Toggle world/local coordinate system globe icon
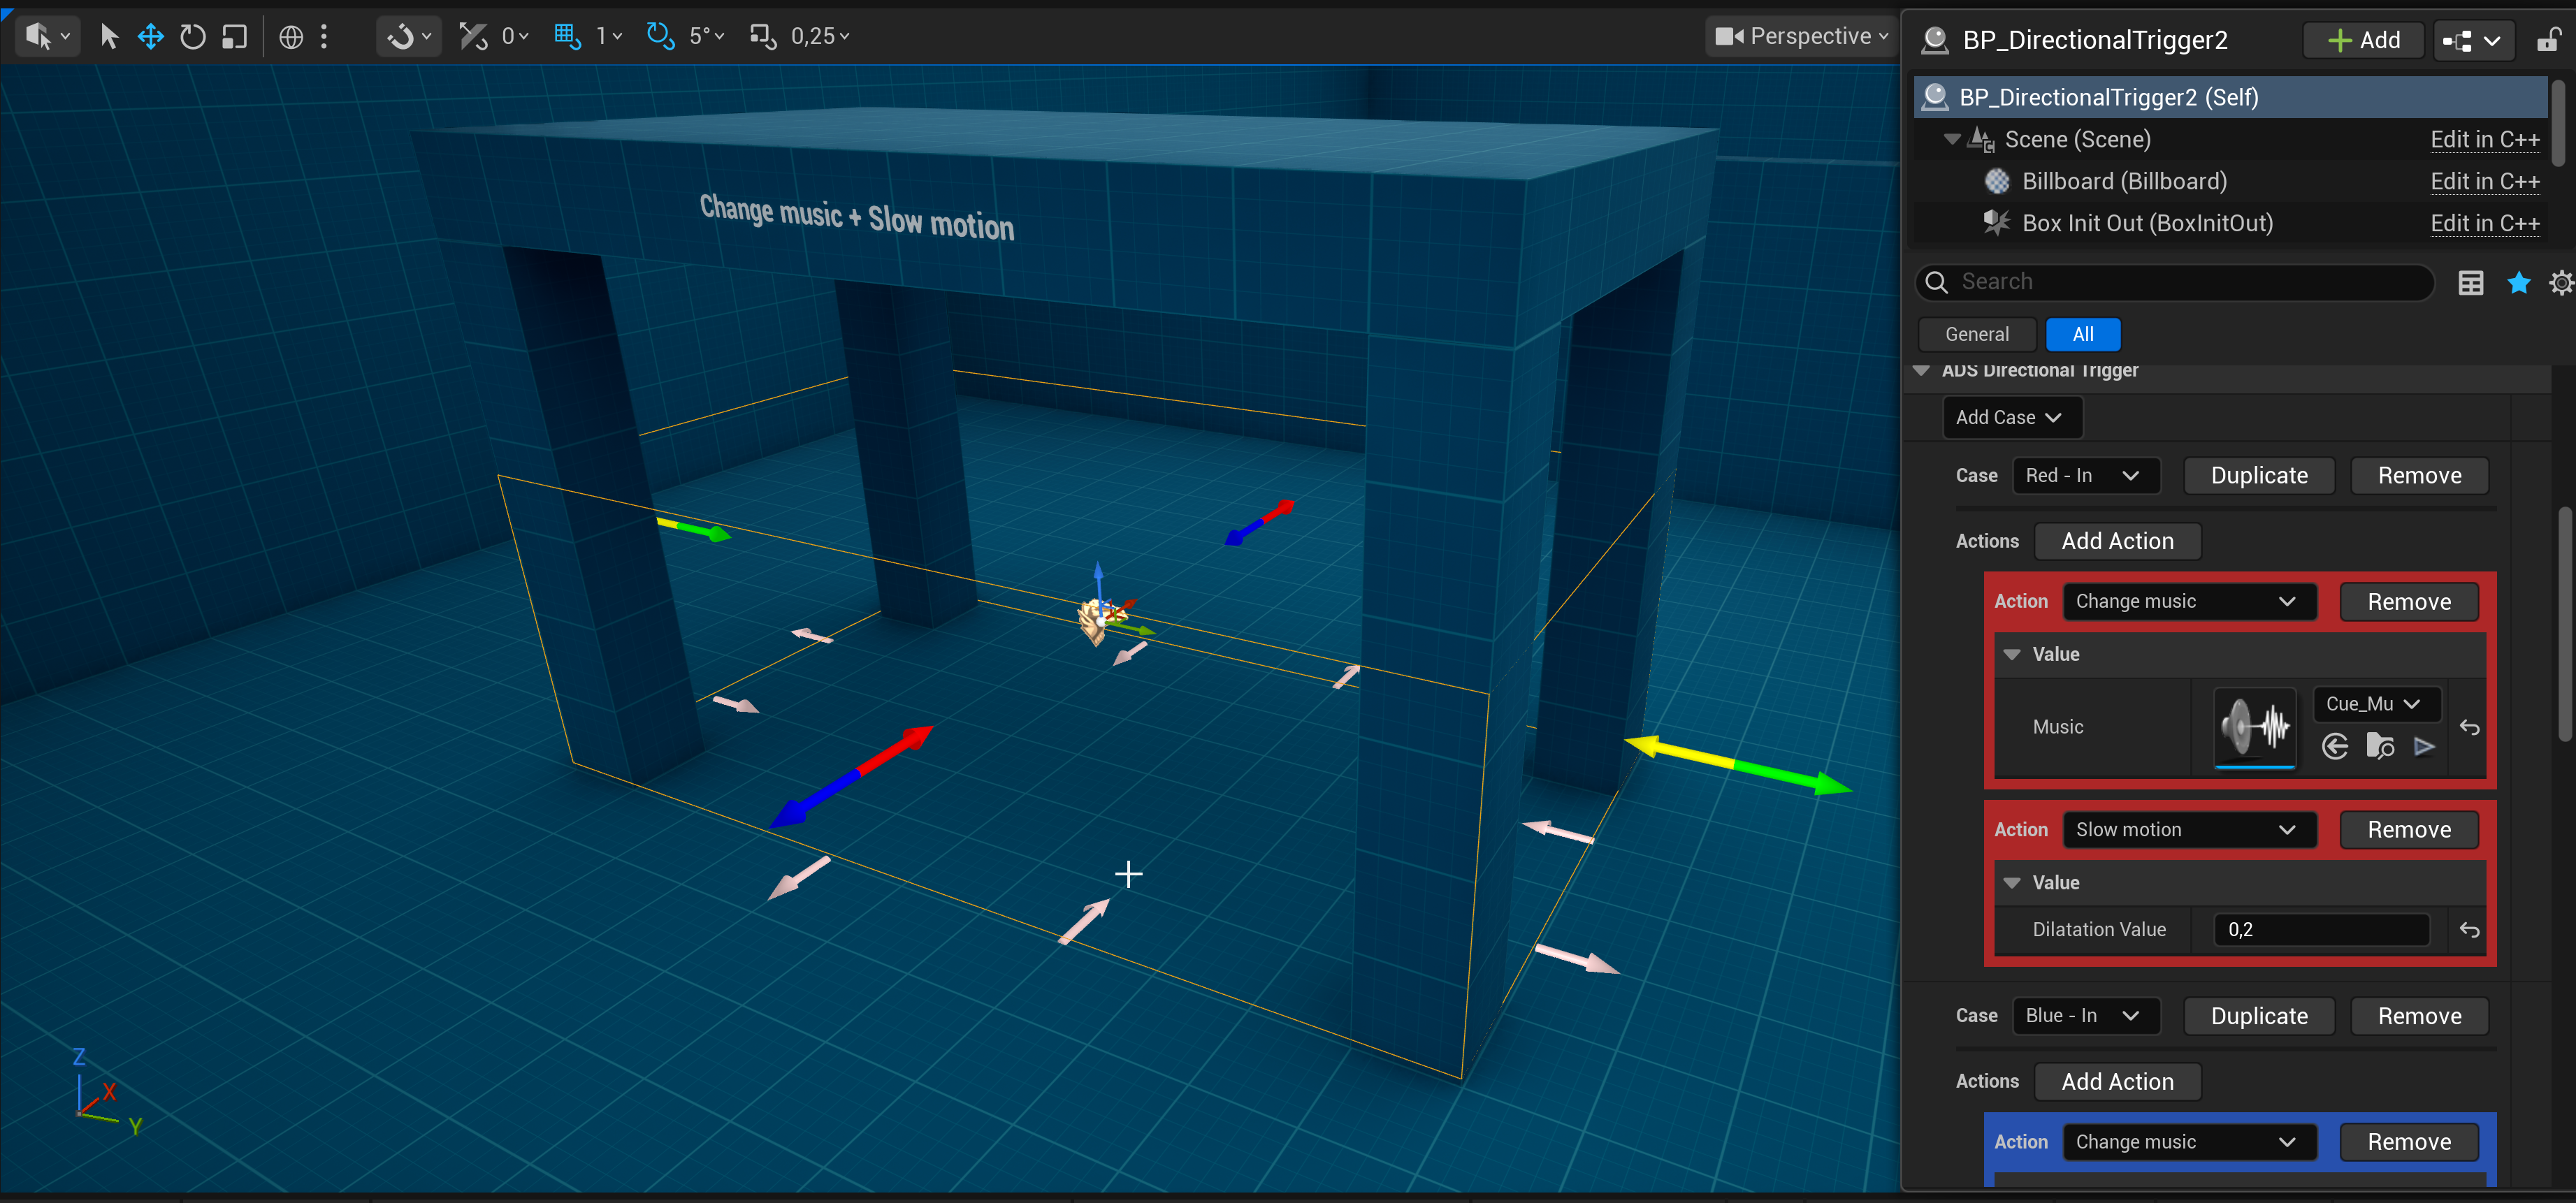2576x1203 pixels. coord(291,37)
